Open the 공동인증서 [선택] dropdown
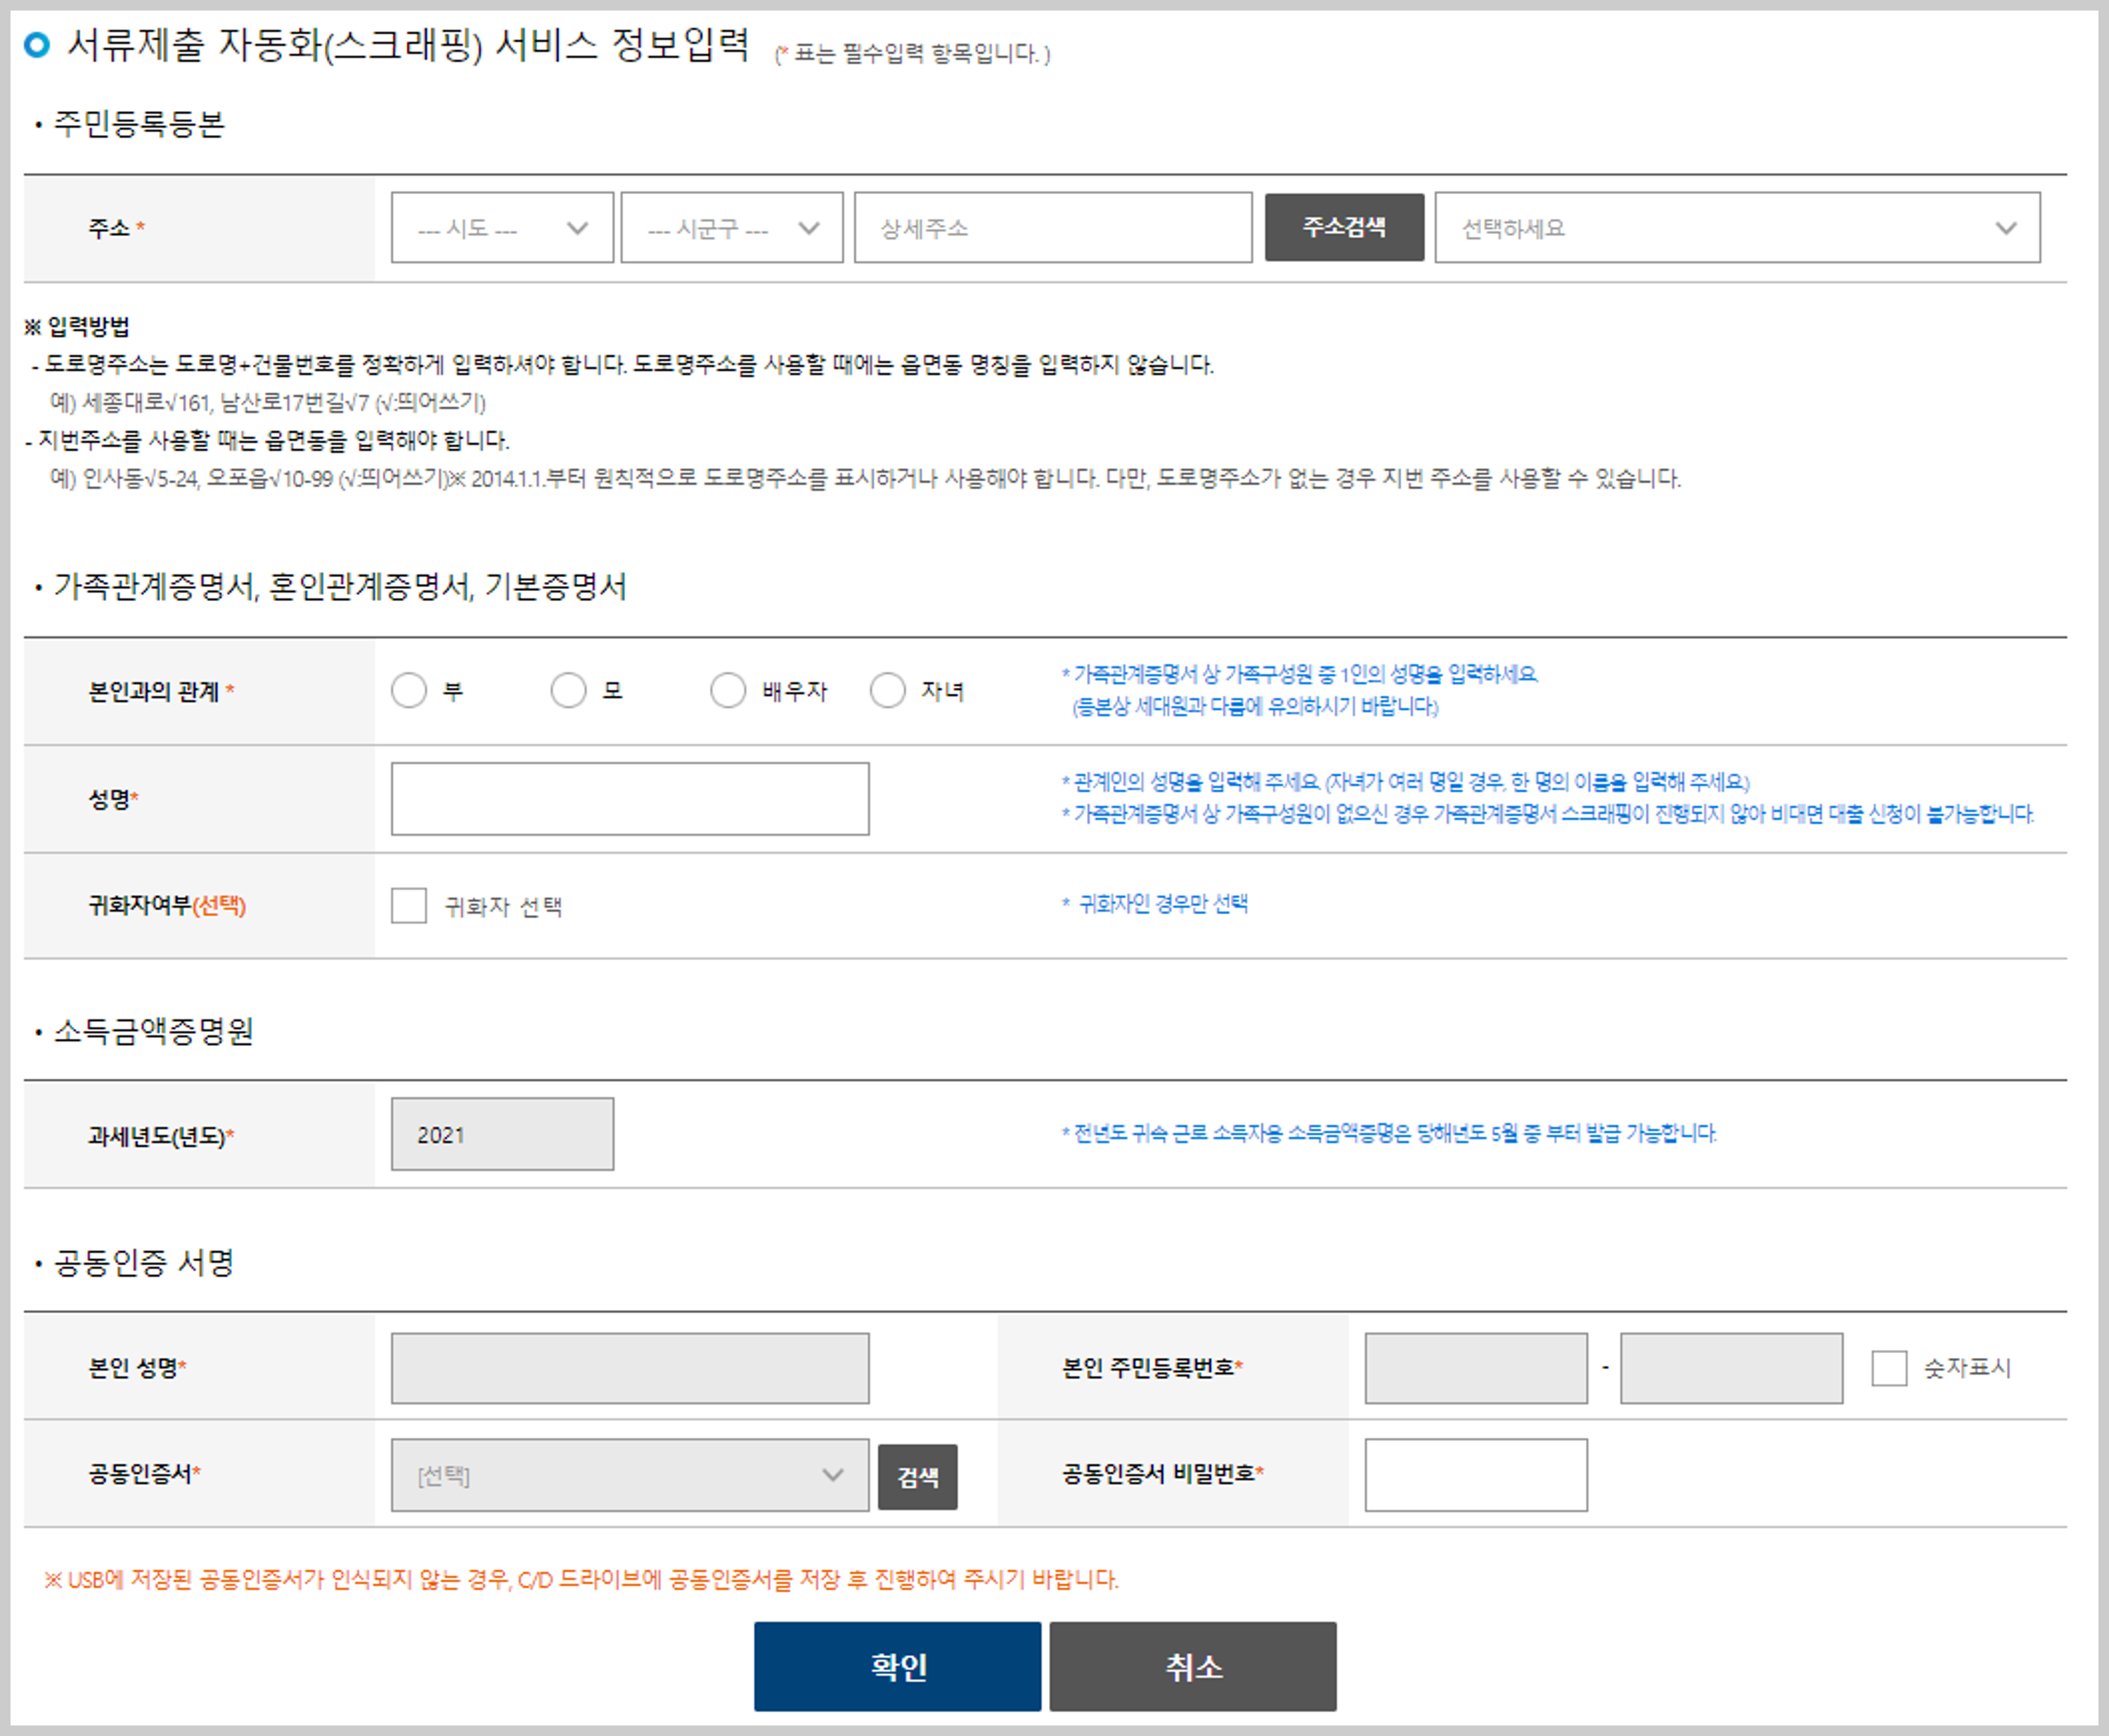This screenshot has width=2109, height=1736. click(x=630, y=1474)
